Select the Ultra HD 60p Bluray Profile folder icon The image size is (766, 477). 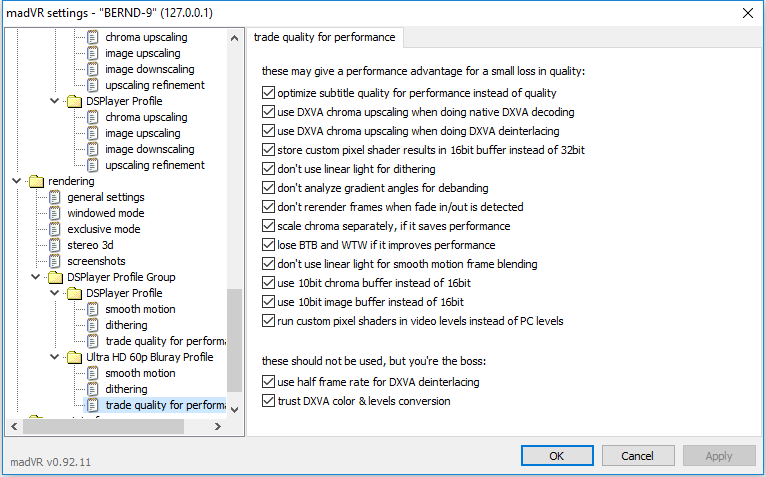(74, 357)
